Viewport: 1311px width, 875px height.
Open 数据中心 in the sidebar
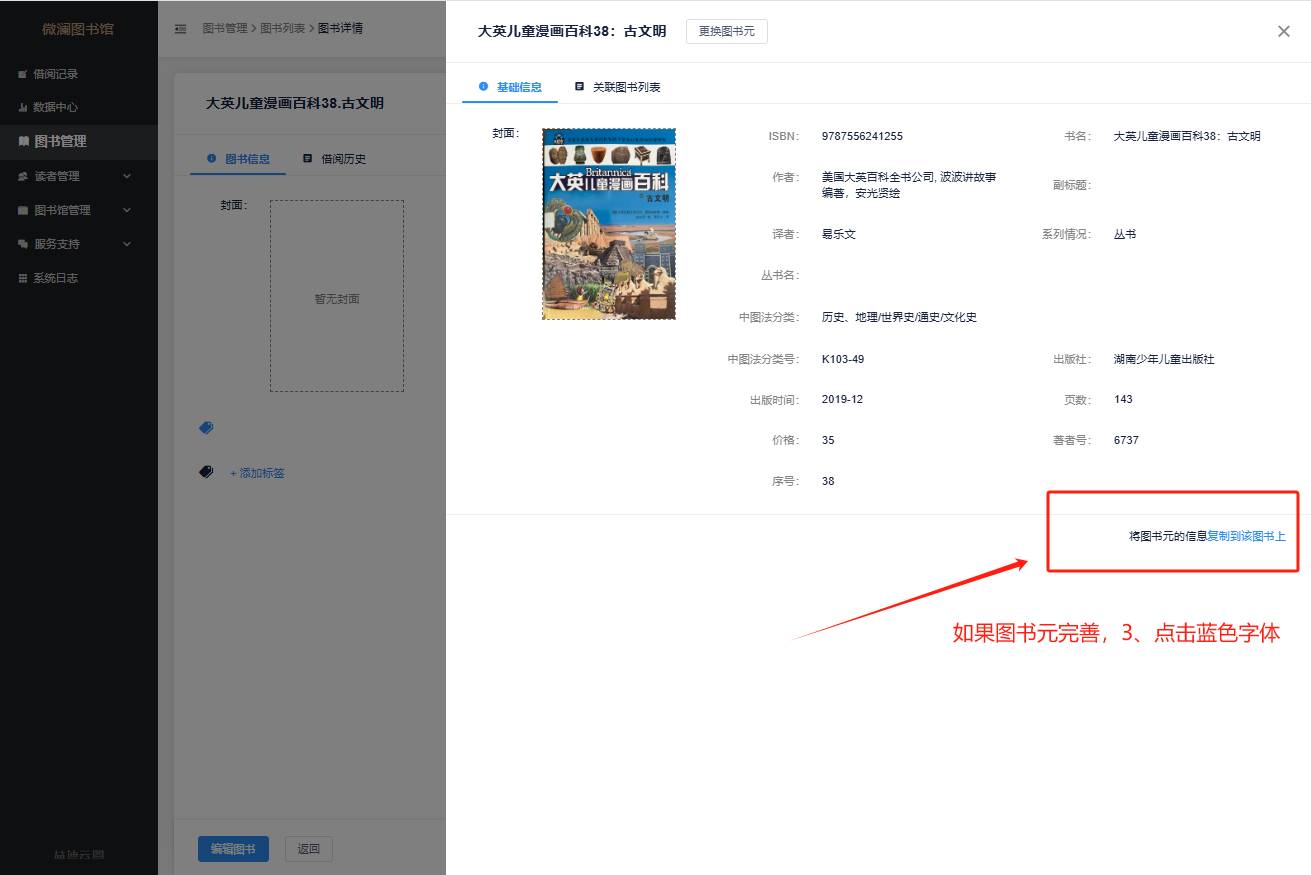point(55,107)
